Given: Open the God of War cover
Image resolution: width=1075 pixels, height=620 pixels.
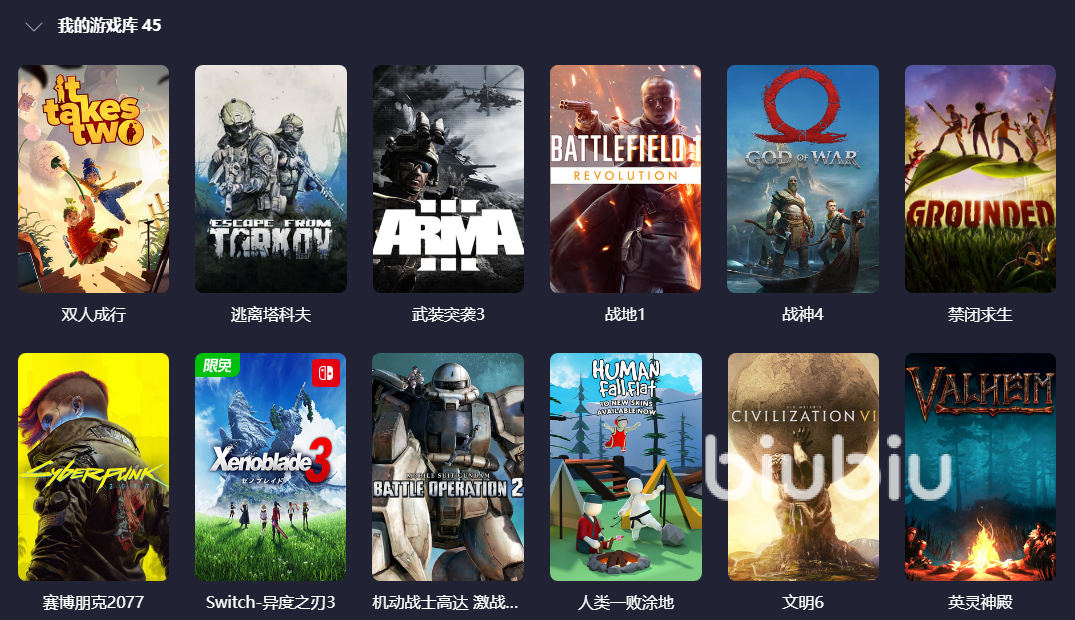Looking at the screenshot, I should [803, 179].
